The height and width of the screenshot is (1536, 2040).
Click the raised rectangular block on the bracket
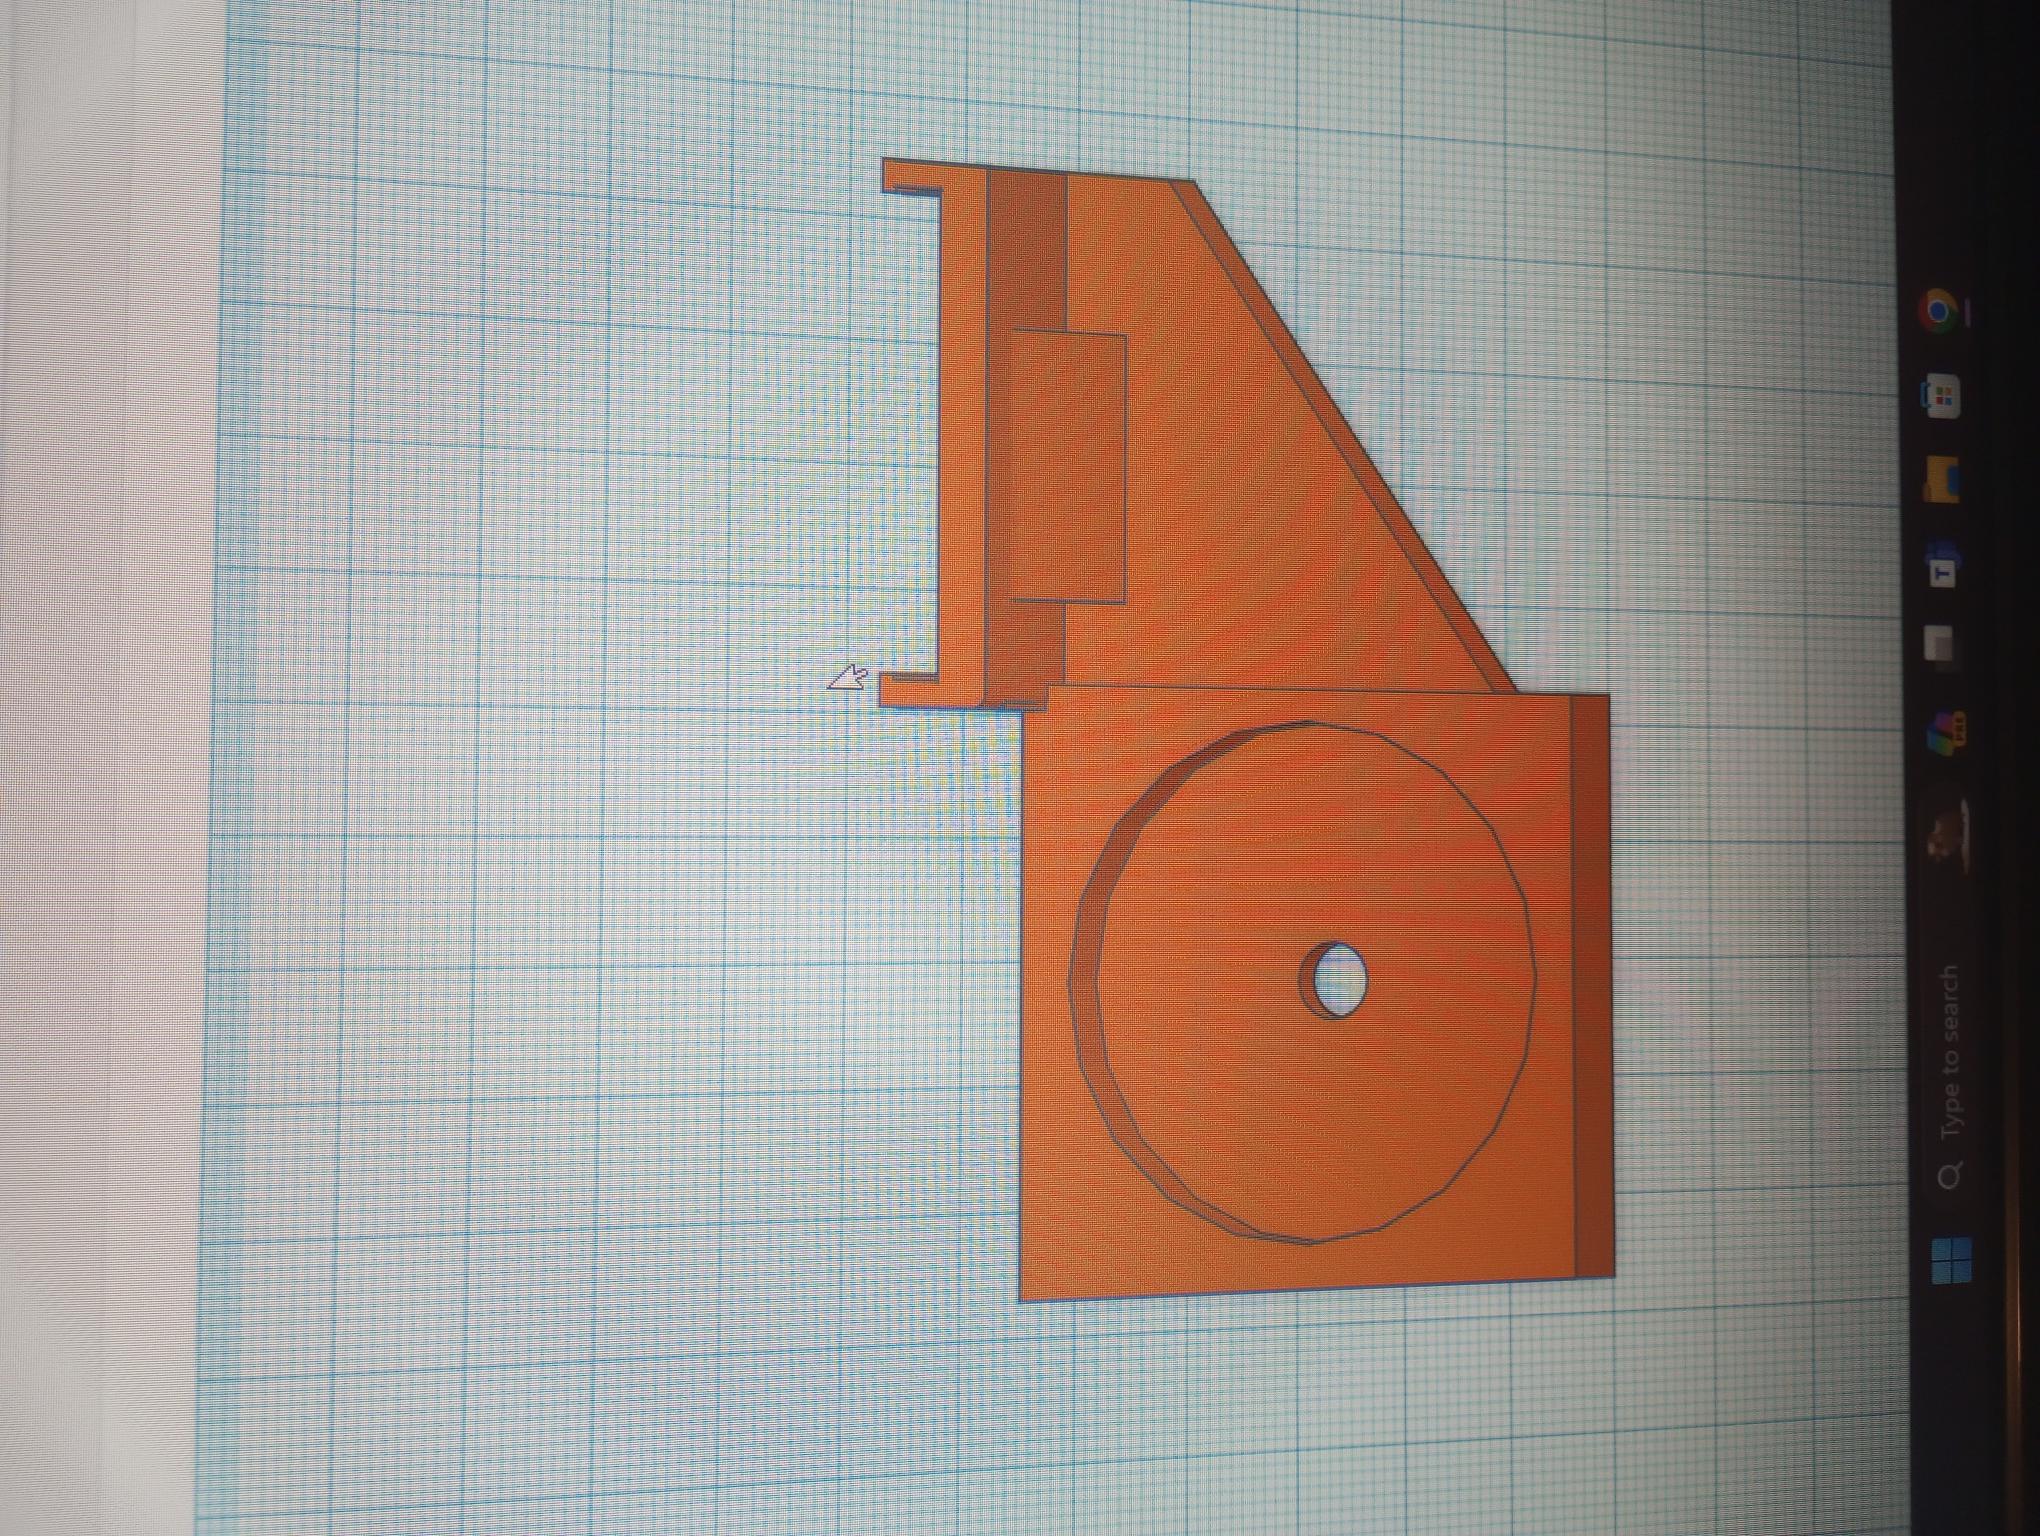pos(1068,467)
